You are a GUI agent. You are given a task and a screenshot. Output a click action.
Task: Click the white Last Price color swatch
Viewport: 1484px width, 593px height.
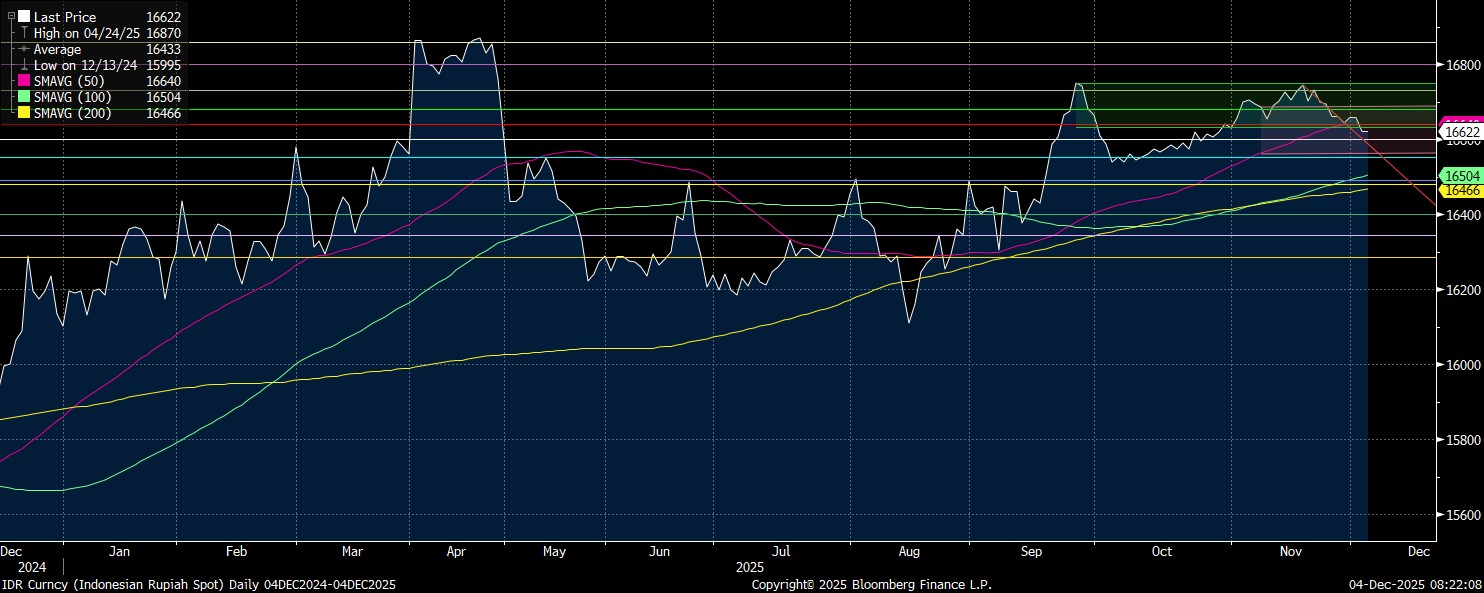coord(24,17)
